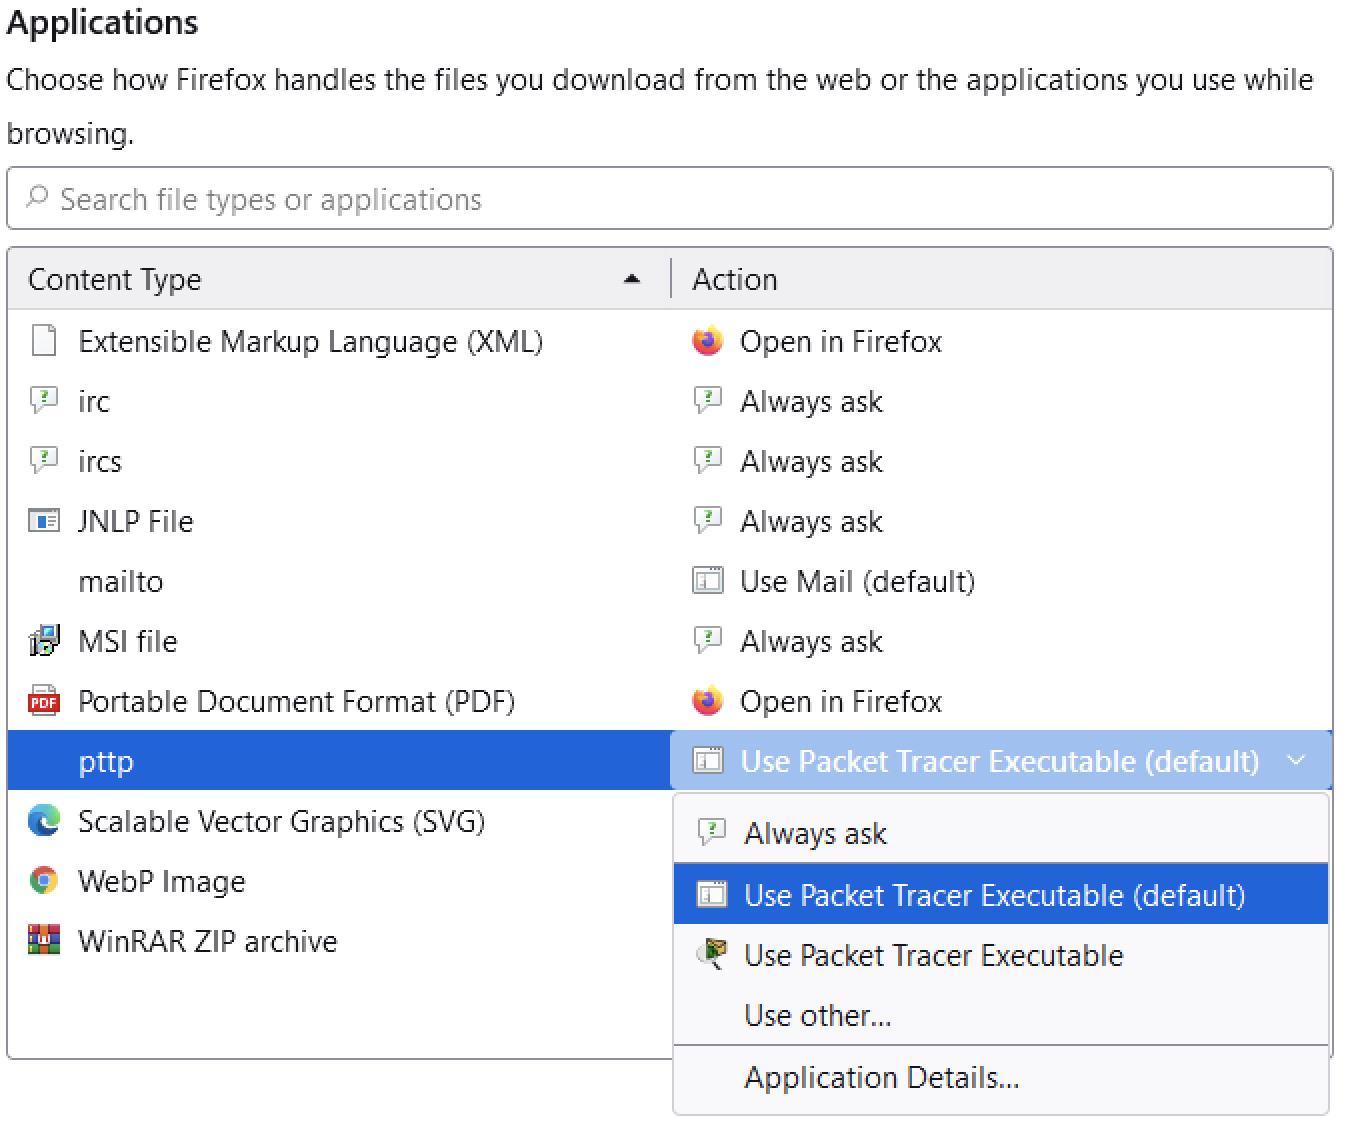Sort list by Content Type header

tap(339, 279)
